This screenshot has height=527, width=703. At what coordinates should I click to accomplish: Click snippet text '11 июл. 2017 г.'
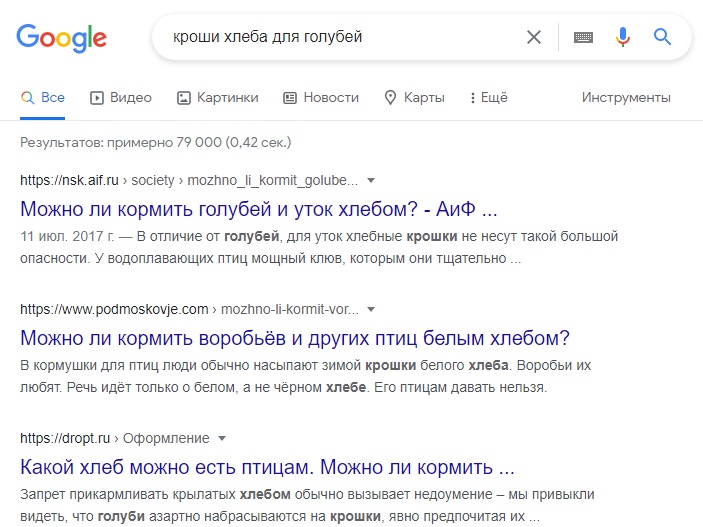pos(67,236)
